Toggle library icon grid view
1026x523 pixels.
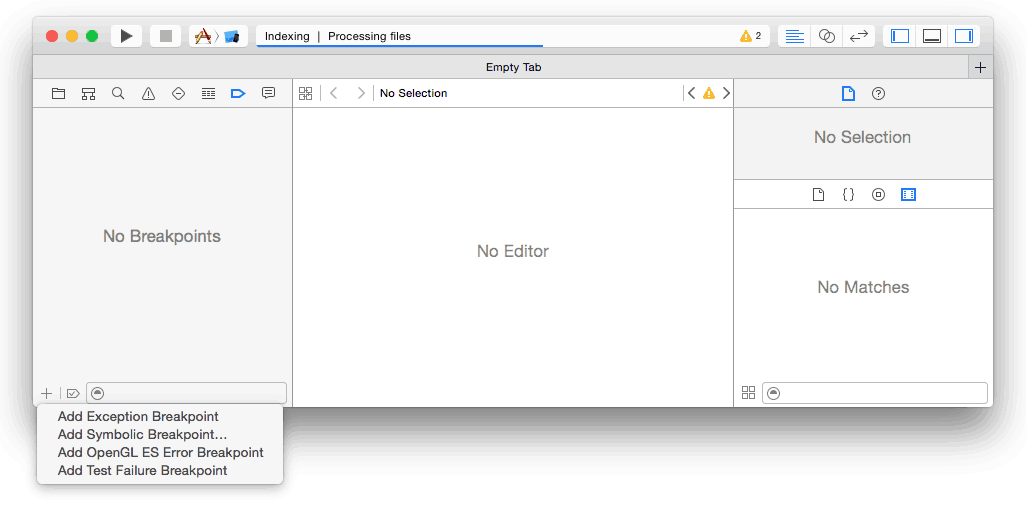tap(749, 393)
